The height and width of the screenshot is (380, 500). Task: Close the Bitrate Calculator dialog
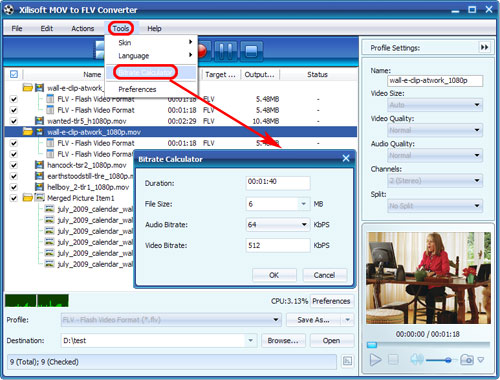[346, 158]
